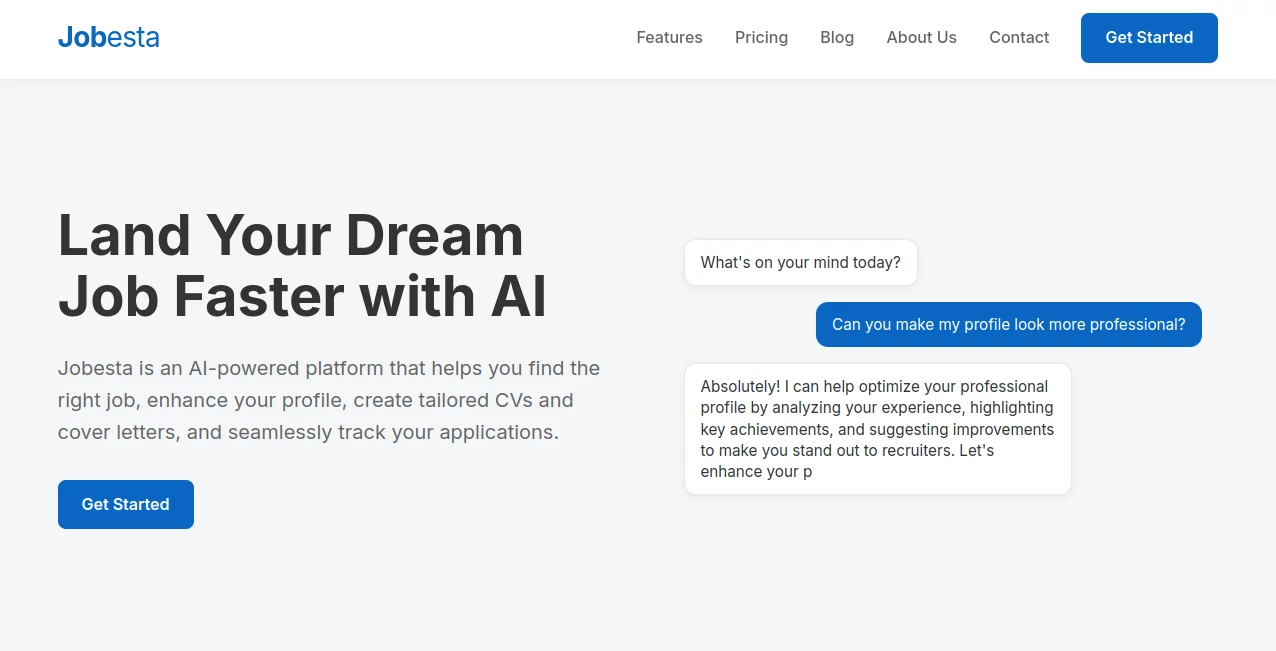Click the AI assistant's reply bubble
1276x651 pixels.
[x=877, y=428]
